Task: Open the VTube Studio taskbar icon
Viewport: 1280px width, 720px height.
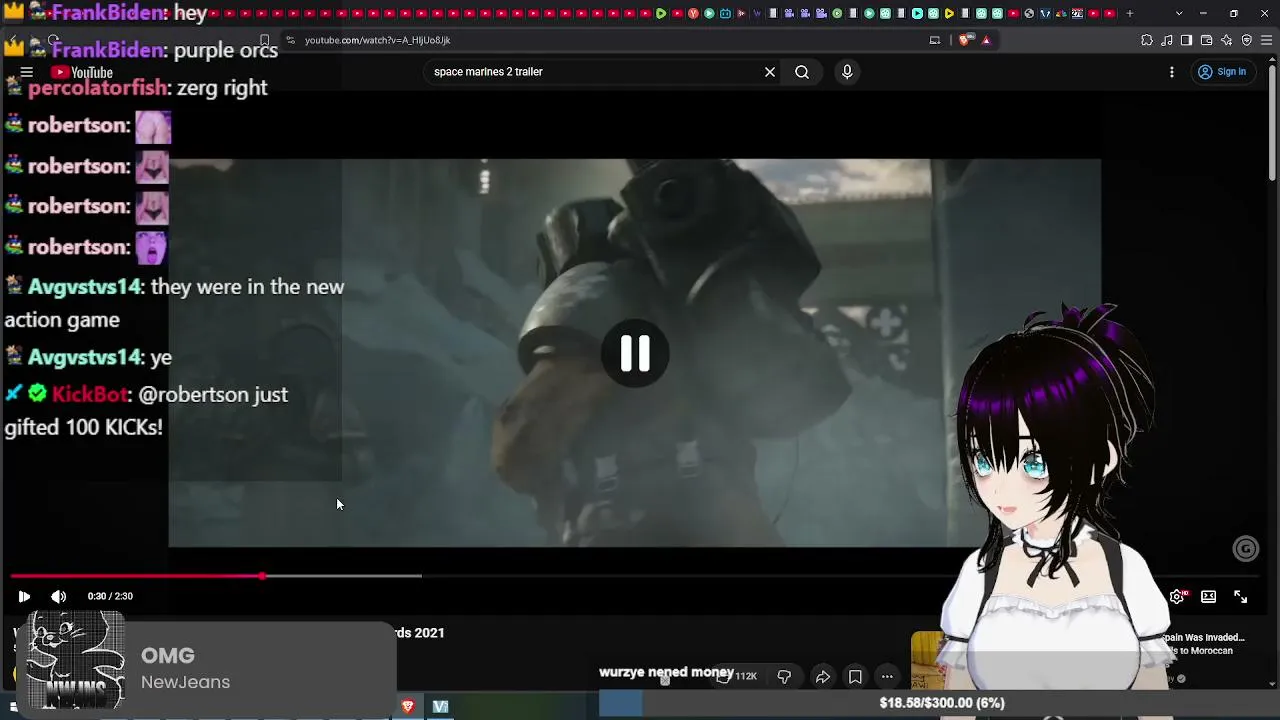Action: [x=440, y=707]
